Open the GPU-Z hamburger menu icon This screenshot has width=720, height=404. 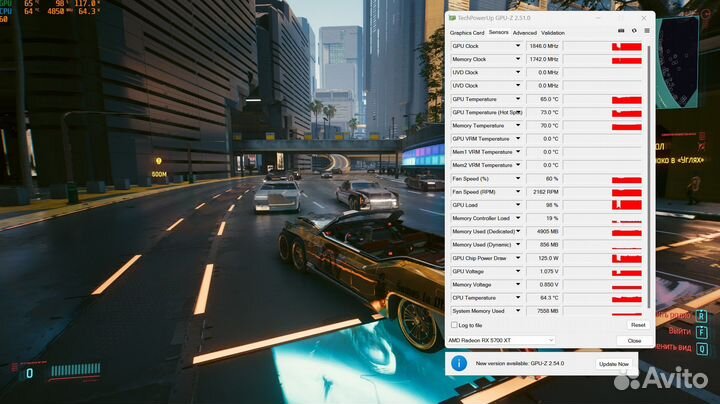coord(646,31)
